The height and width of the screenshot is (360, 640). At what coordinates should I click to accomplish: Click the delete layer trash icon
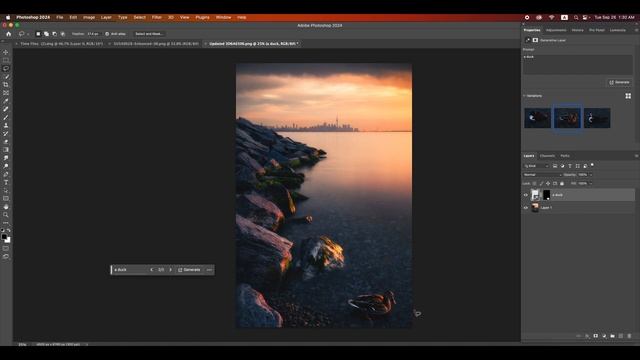(629, 336)
